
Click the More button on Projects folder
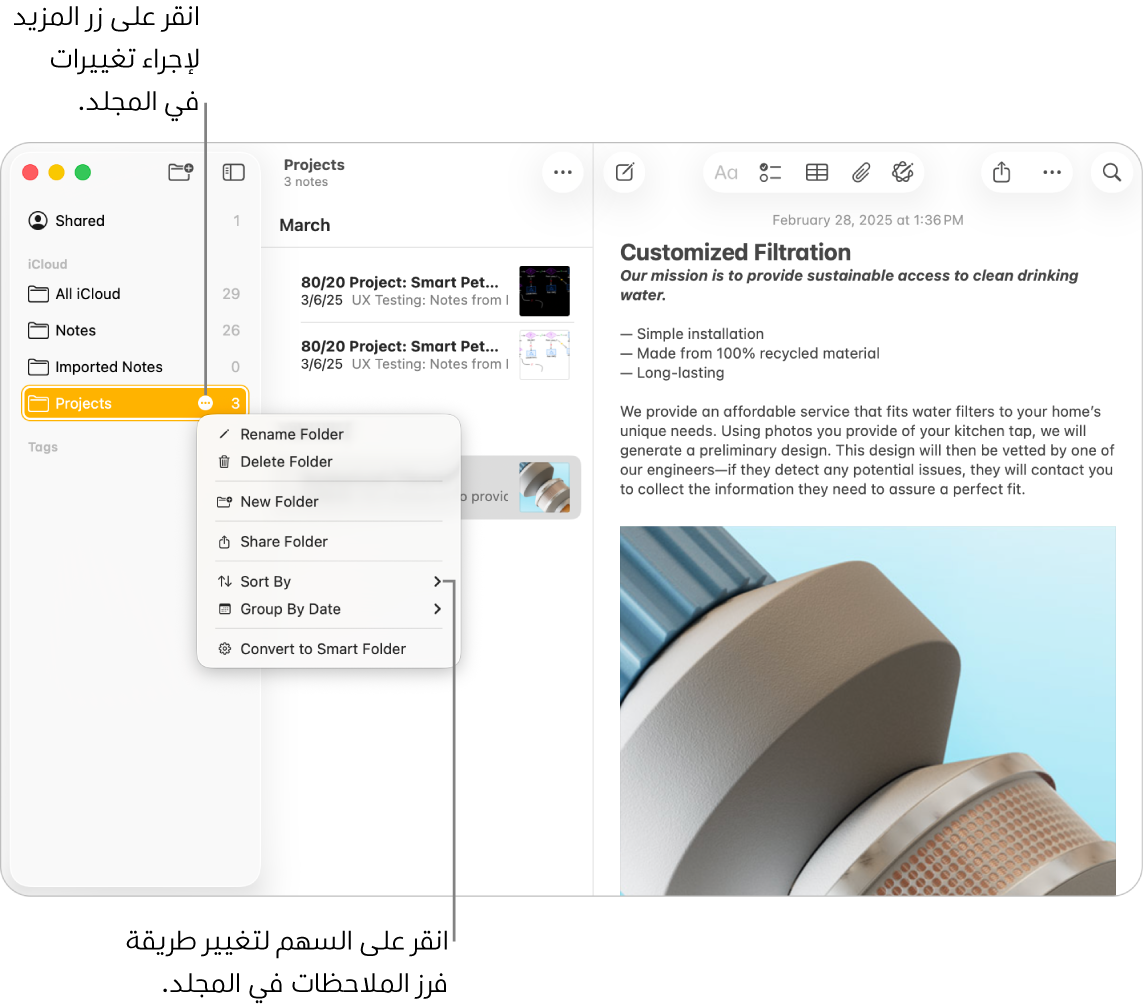[205, 403]
